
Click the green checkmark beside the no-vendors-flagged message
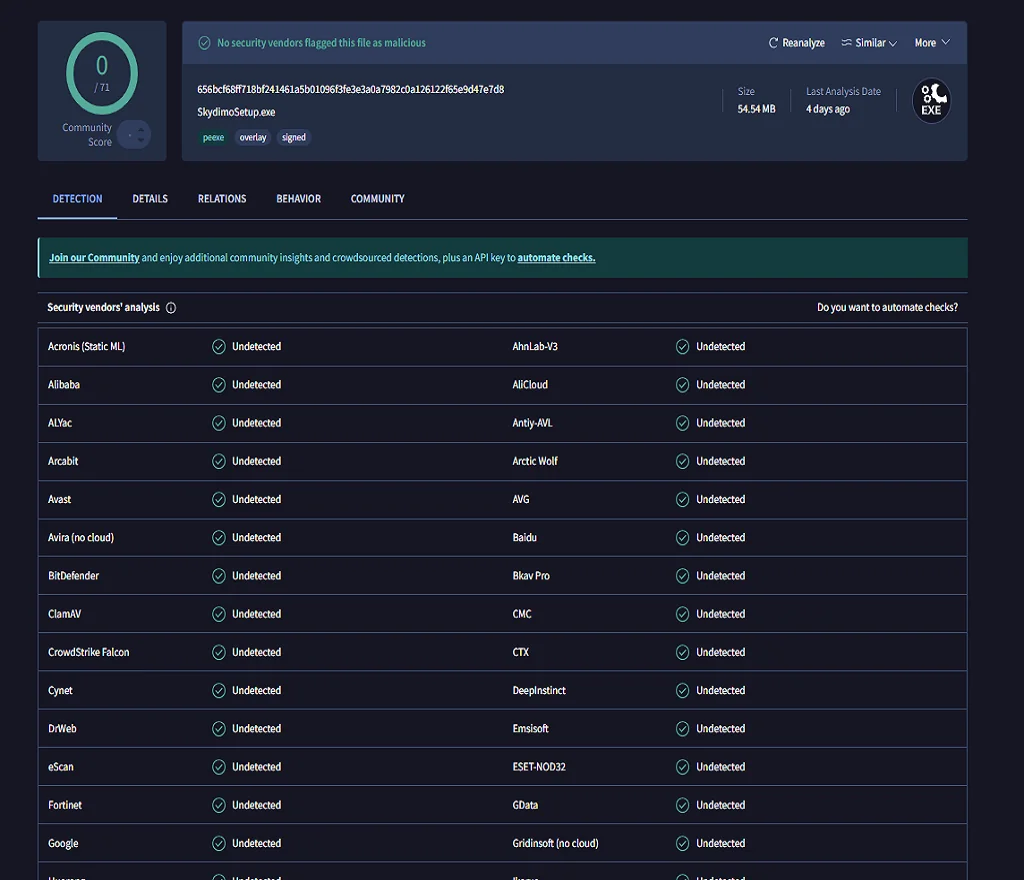[204, 43]
